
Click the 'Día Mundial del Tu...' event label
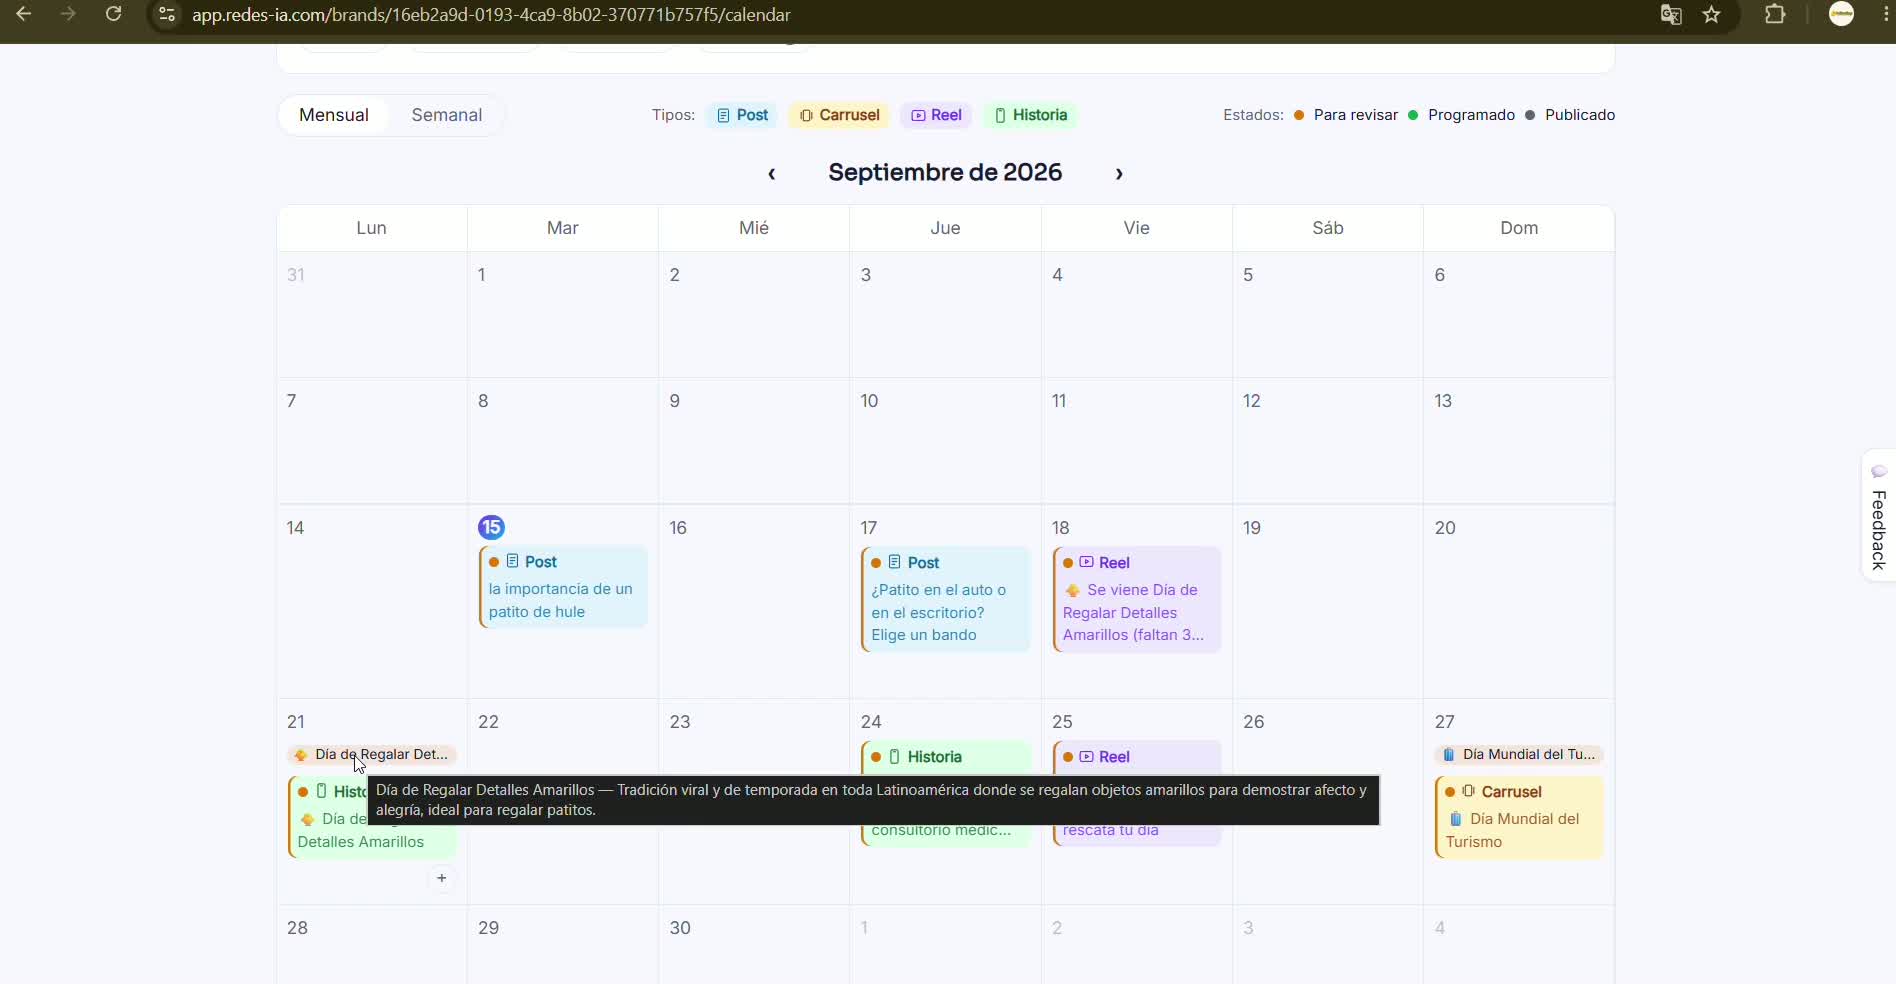coord(1519,754)
